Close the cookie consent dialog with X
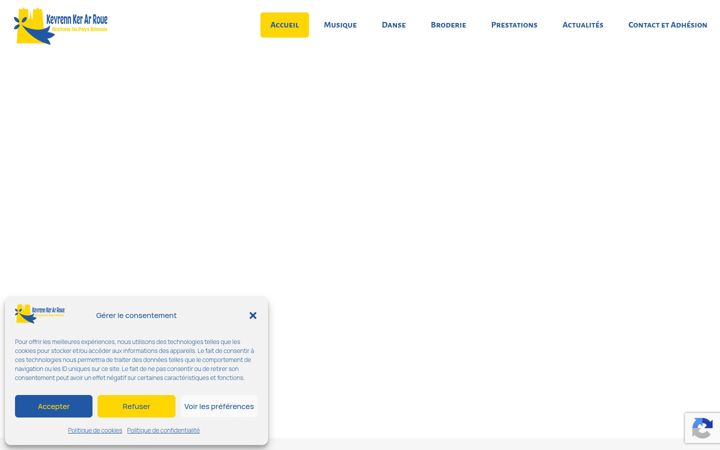The width and height of the screenshot is (720, 450). point(253,315)
